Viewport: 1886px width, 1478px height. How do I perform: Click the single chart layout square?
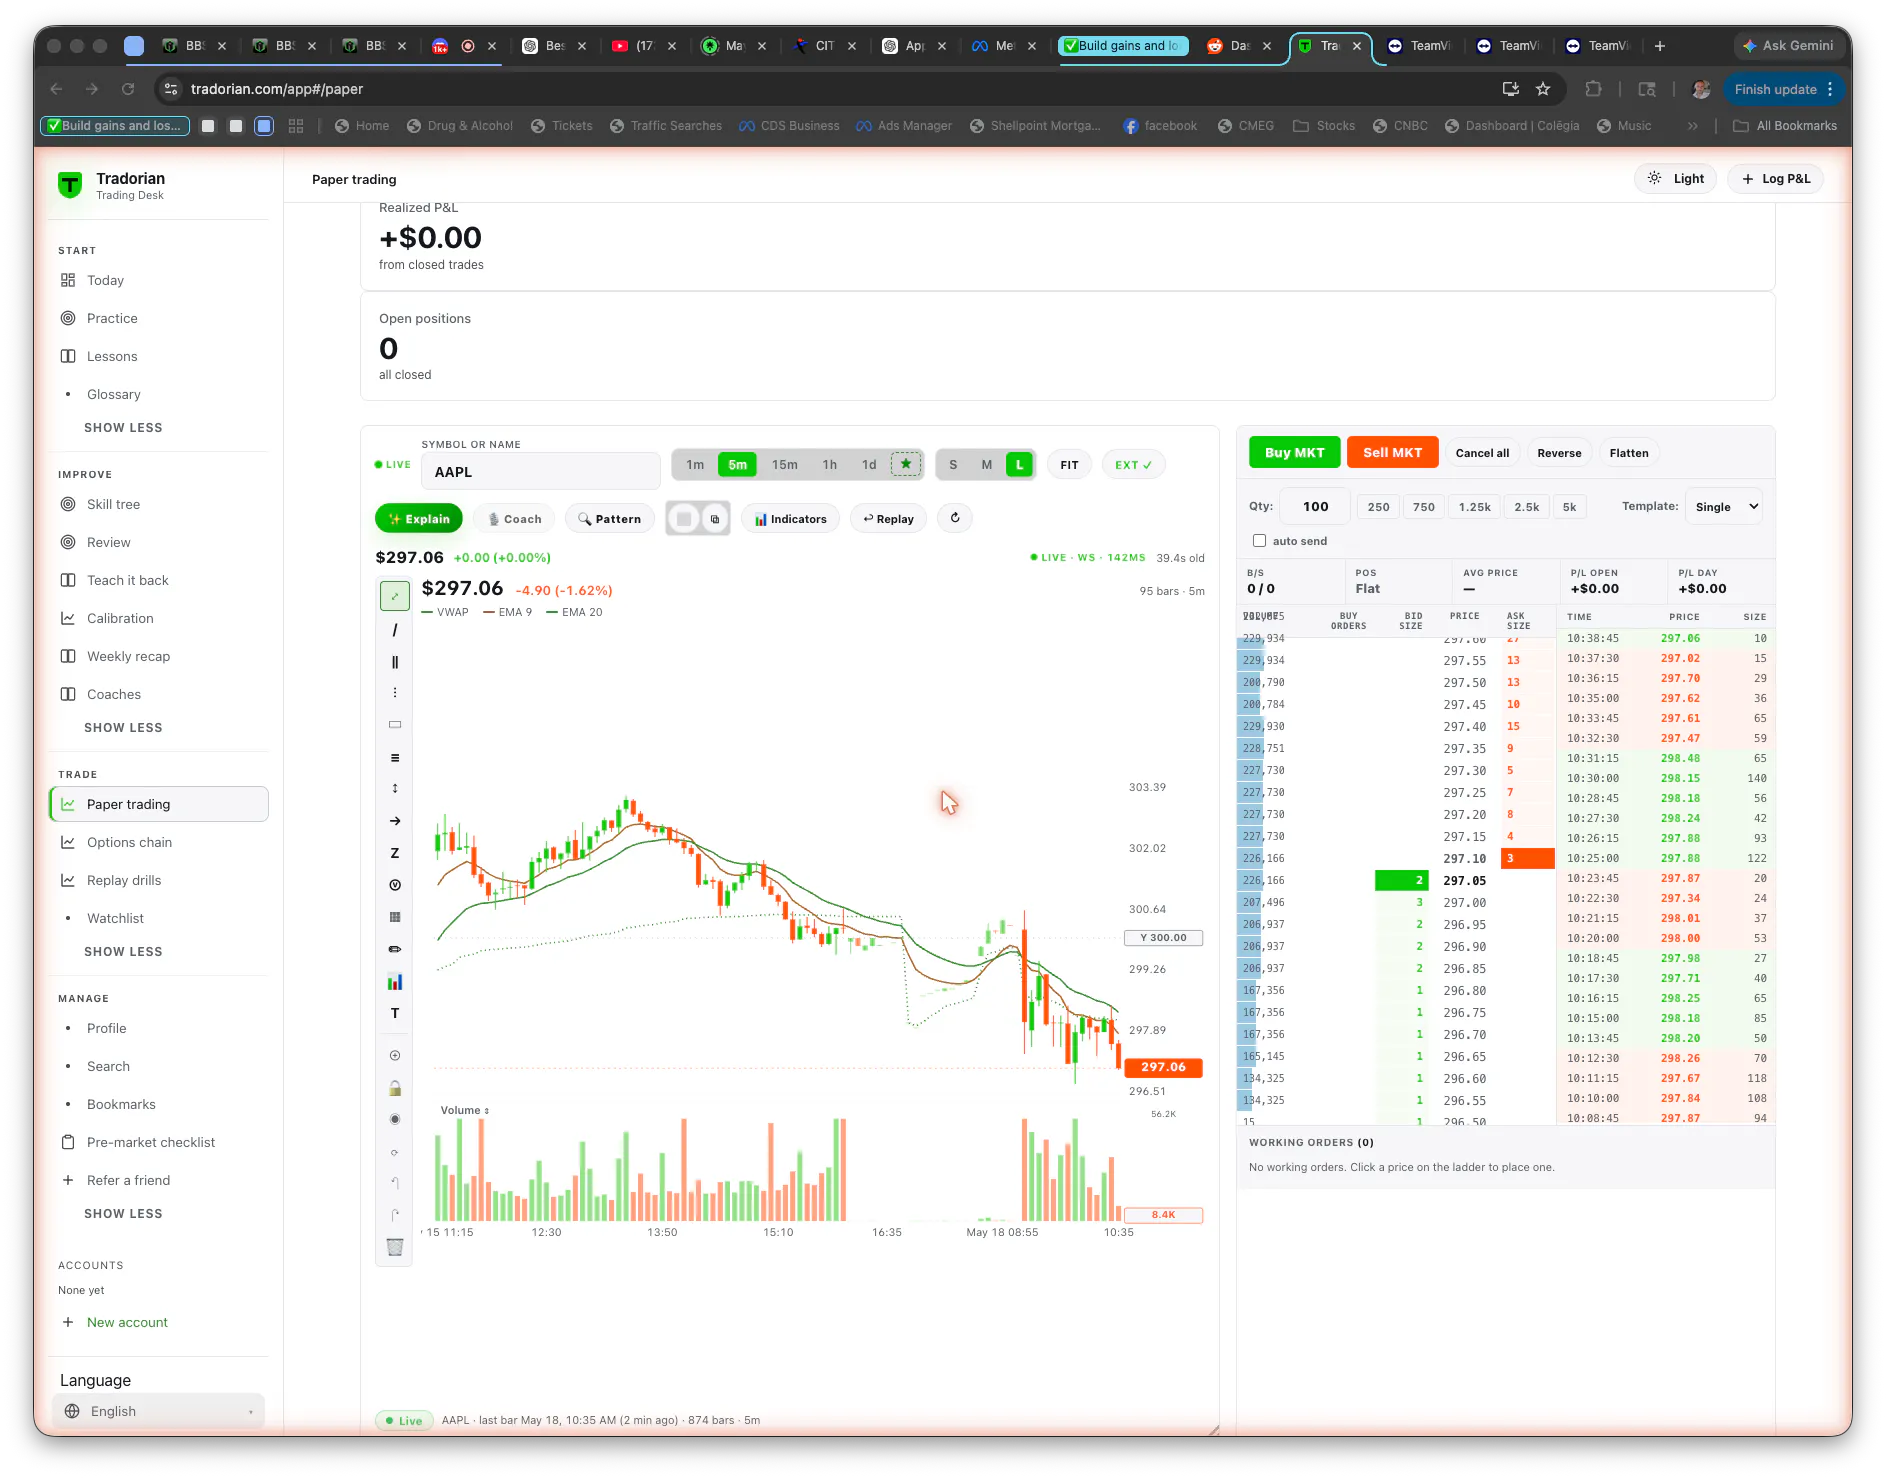tap(684, 519)
